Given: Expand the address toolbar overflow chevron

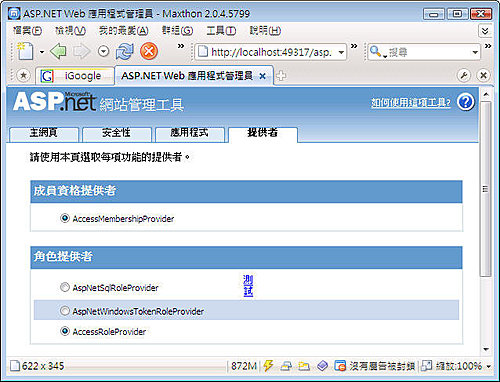Looking at the screenshot, I should 354,46.
